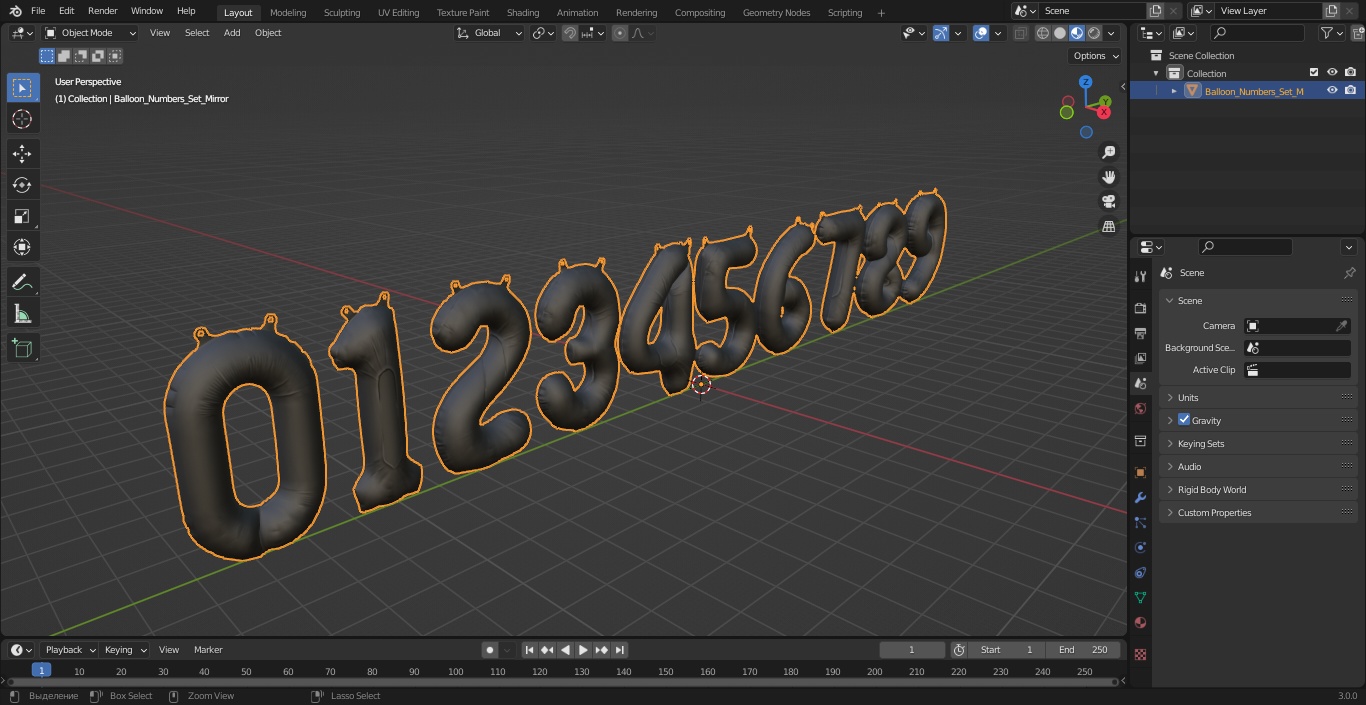The height and width of the screenshot is (705, 1366).
Task: Activate the Rotate tool
Action: click(22, 185)
